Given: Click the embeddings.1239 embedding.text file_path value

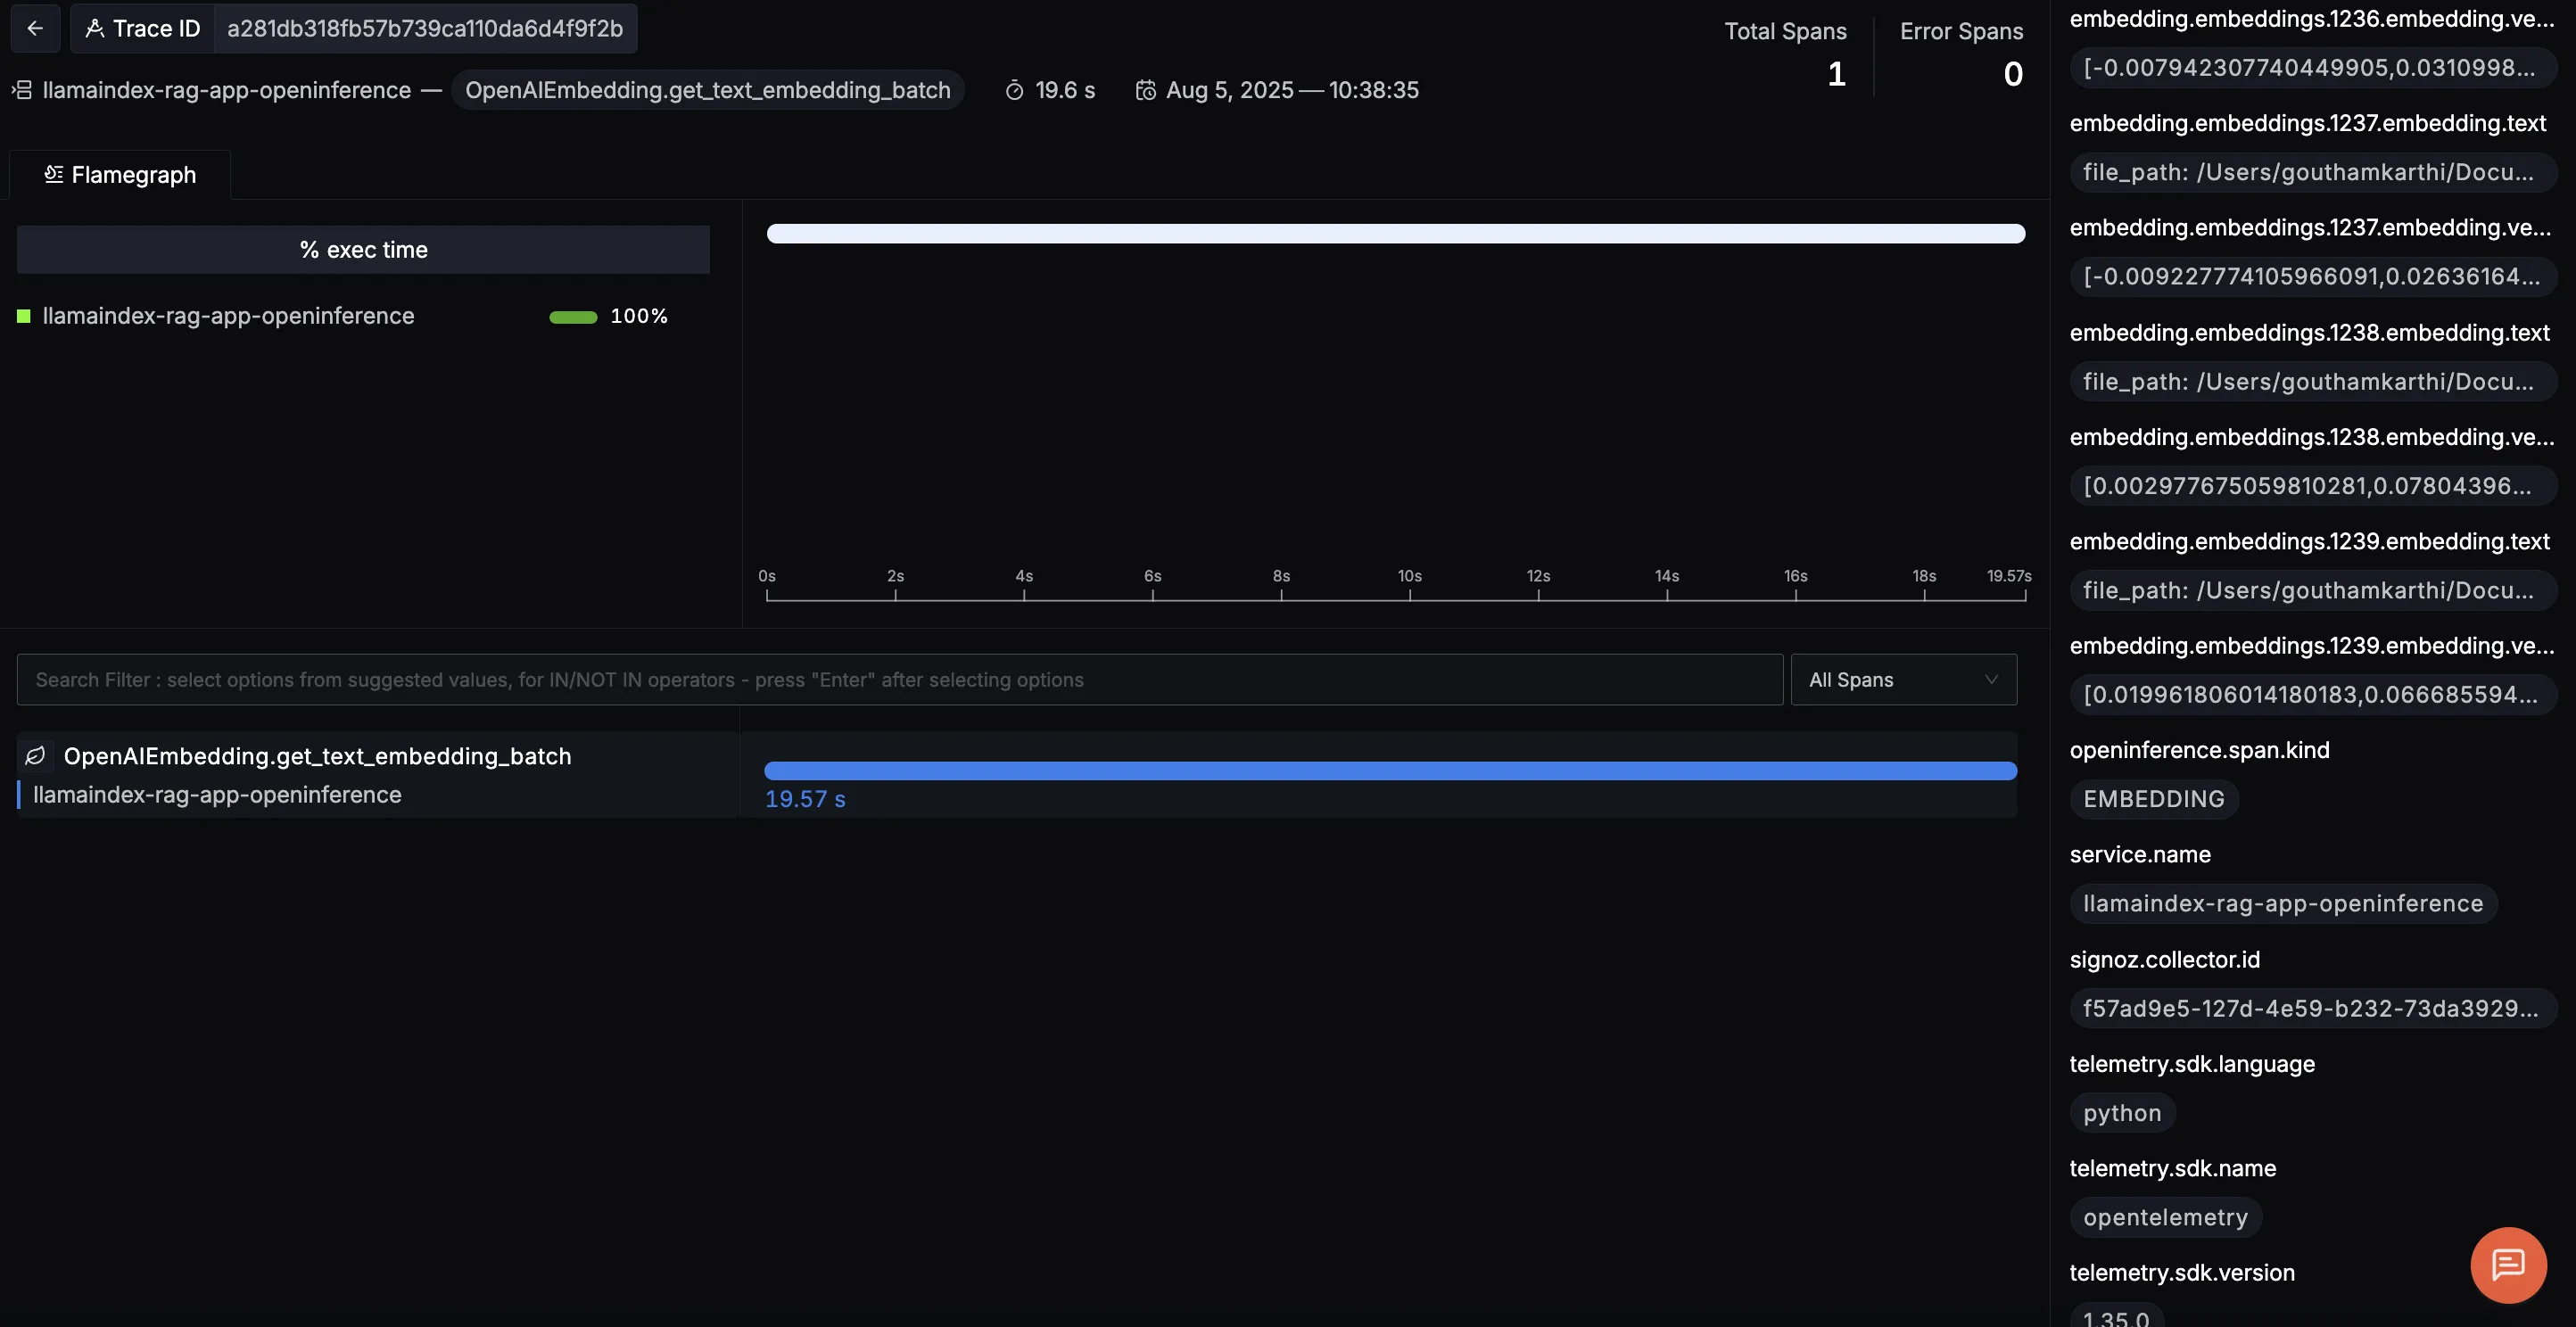Looking at the screenshot, I should pos(2312,590).
